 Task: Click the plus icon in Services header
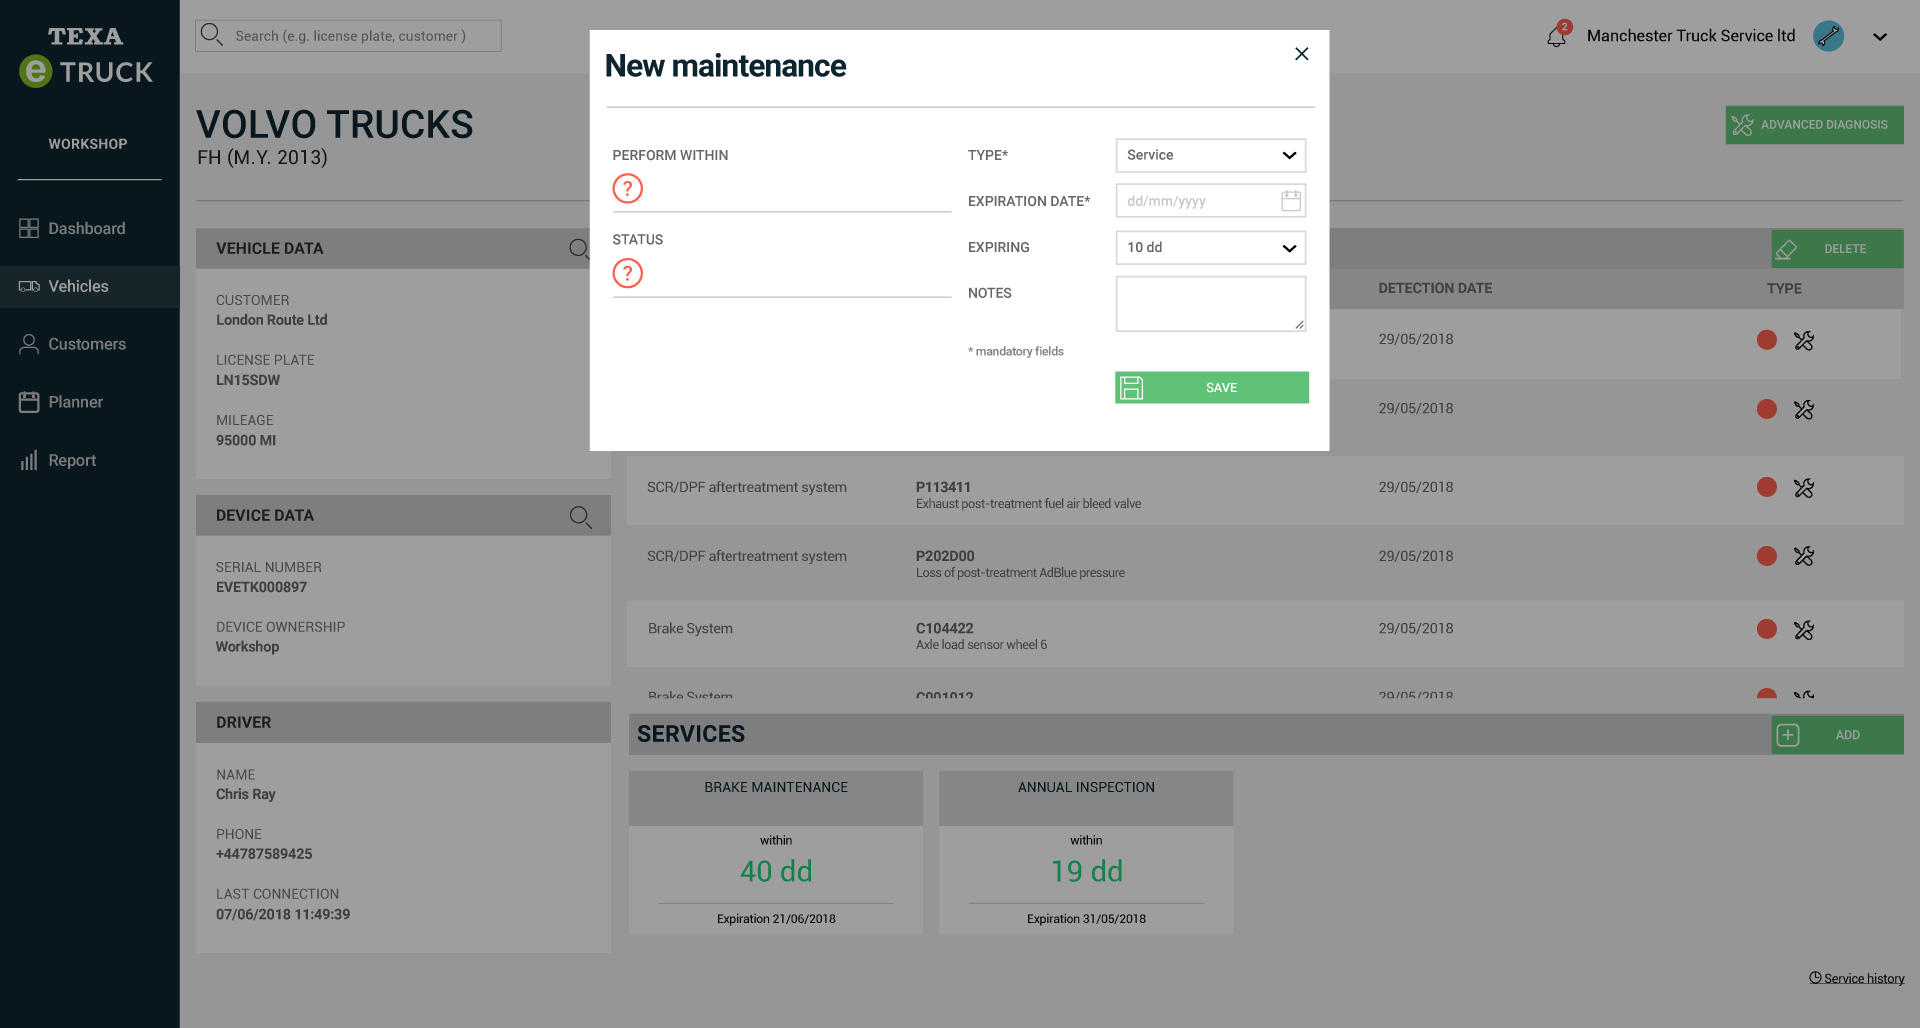[x=1788, y=735]
